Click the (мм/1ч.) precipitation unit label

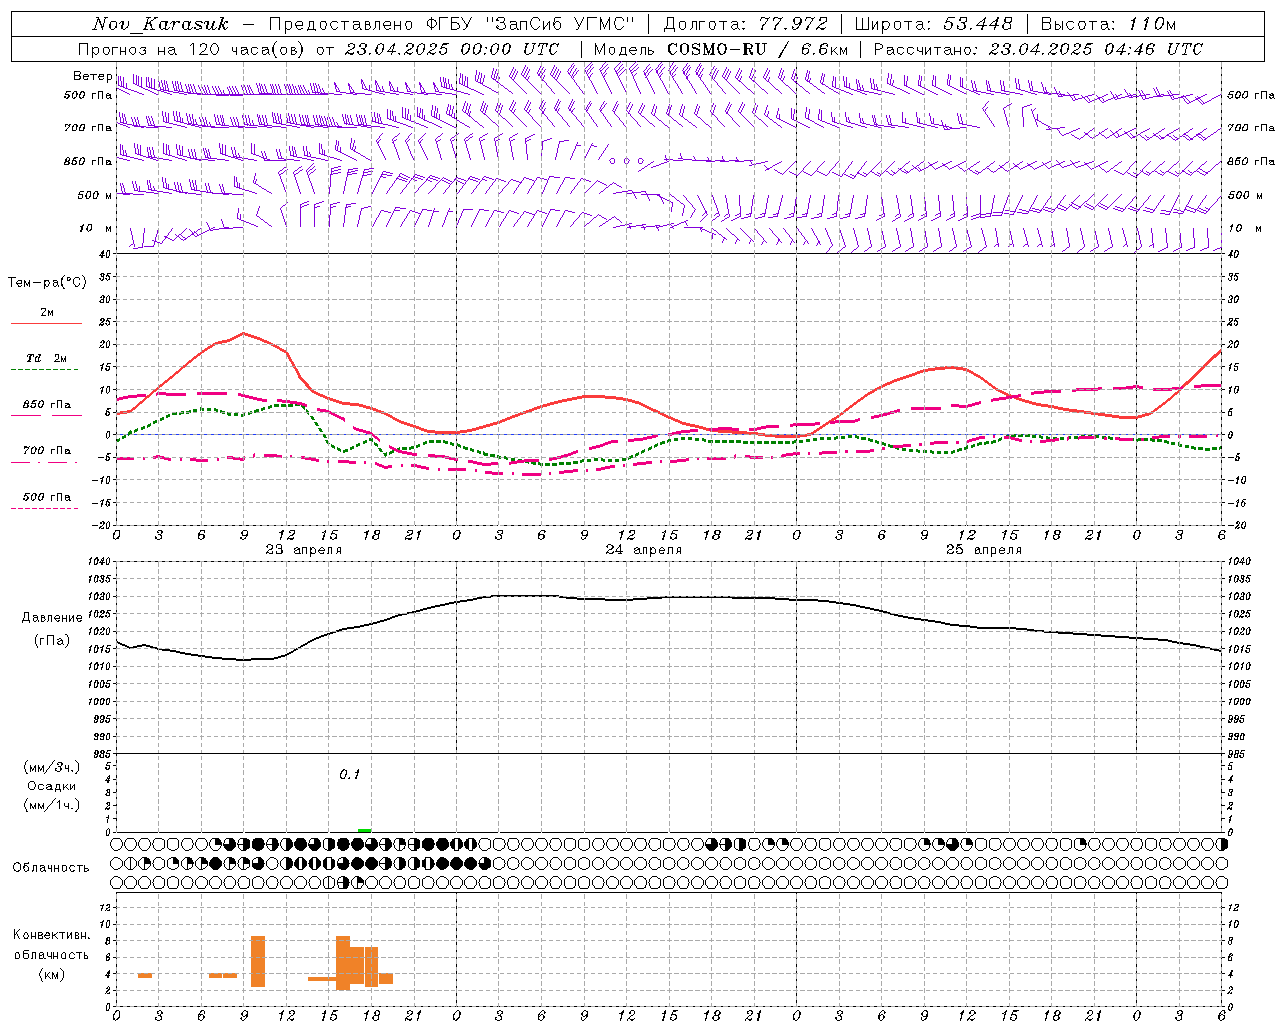(x=52, y=805)
